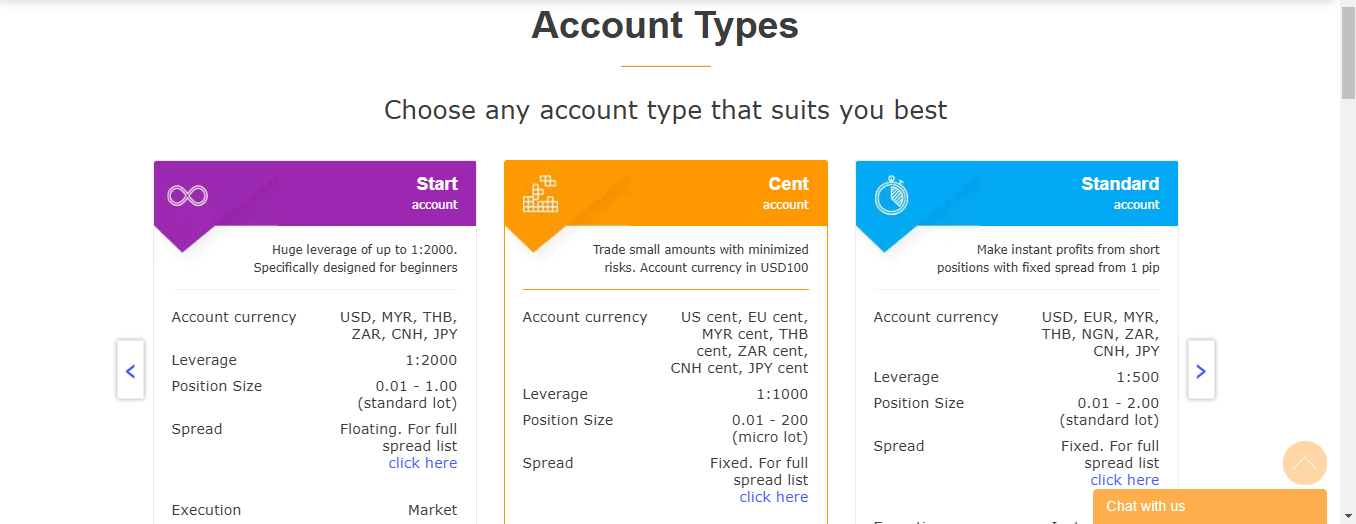Click the Start account leverage value 1:2000

[x=431, y=360]
